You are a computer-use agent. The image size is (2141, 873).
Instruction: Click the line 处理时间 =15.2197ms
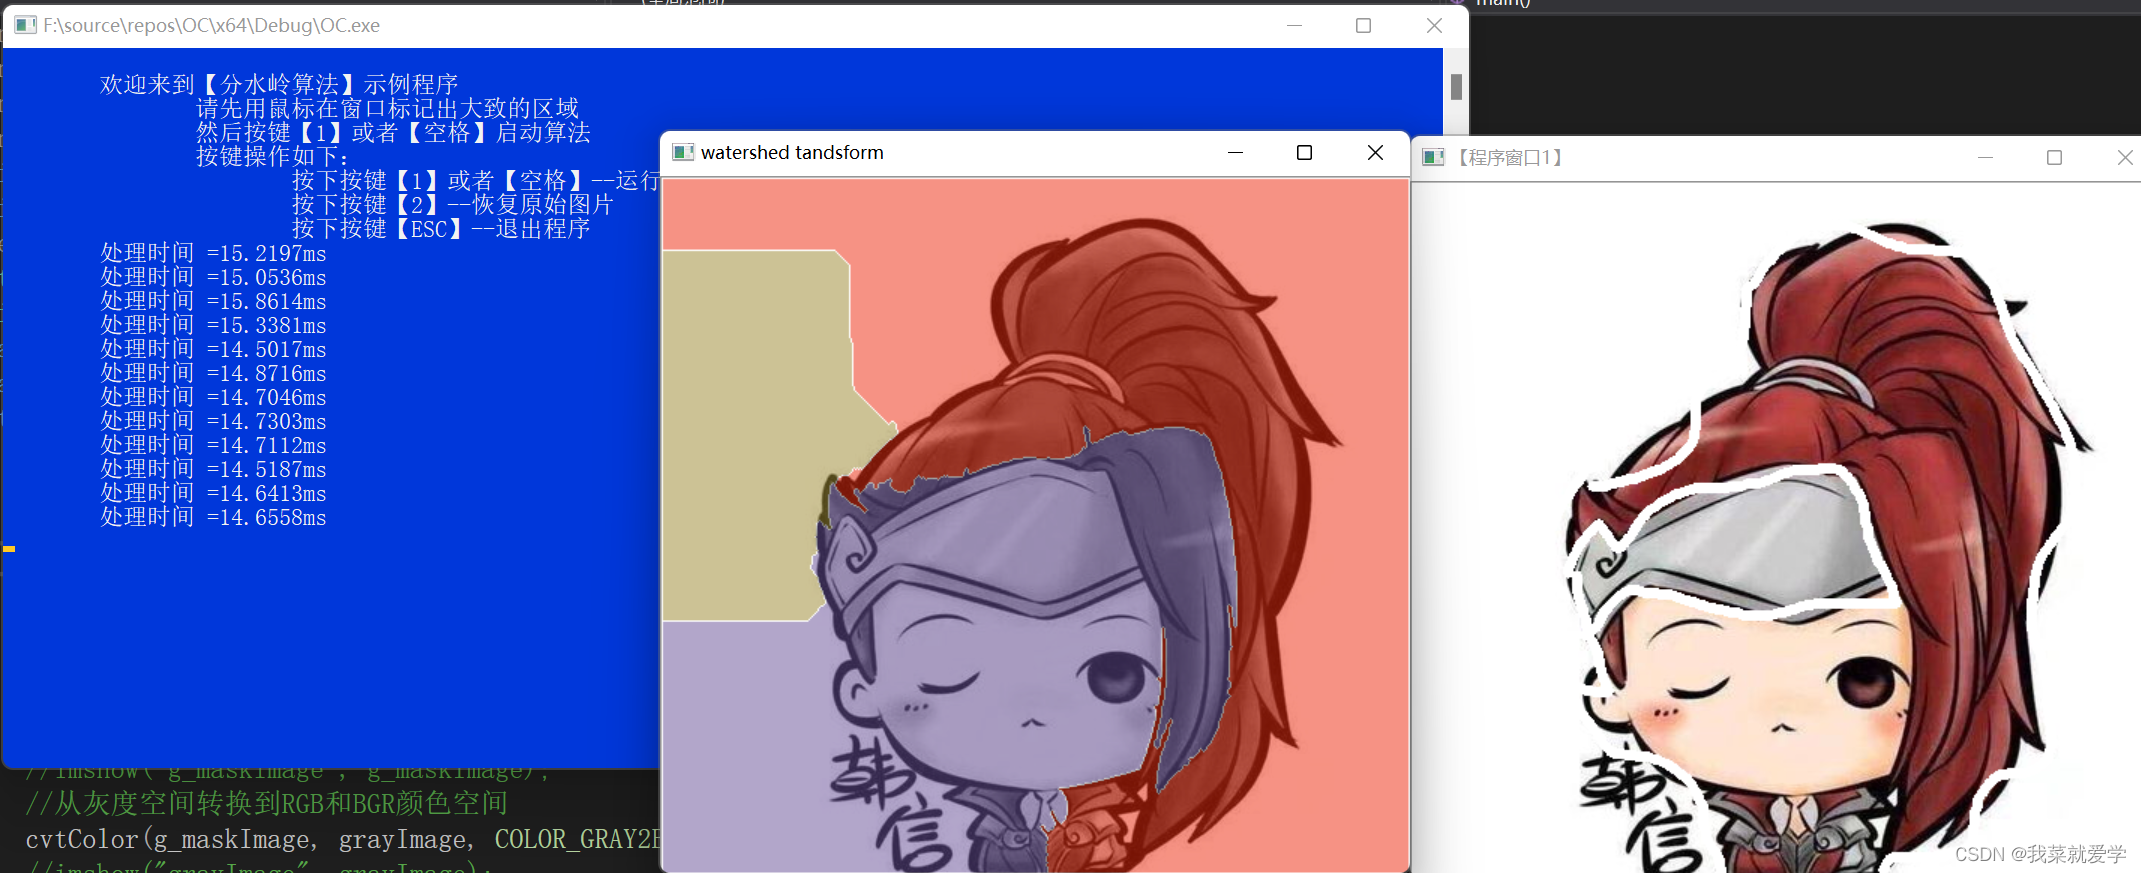click(x=213, y=253)
